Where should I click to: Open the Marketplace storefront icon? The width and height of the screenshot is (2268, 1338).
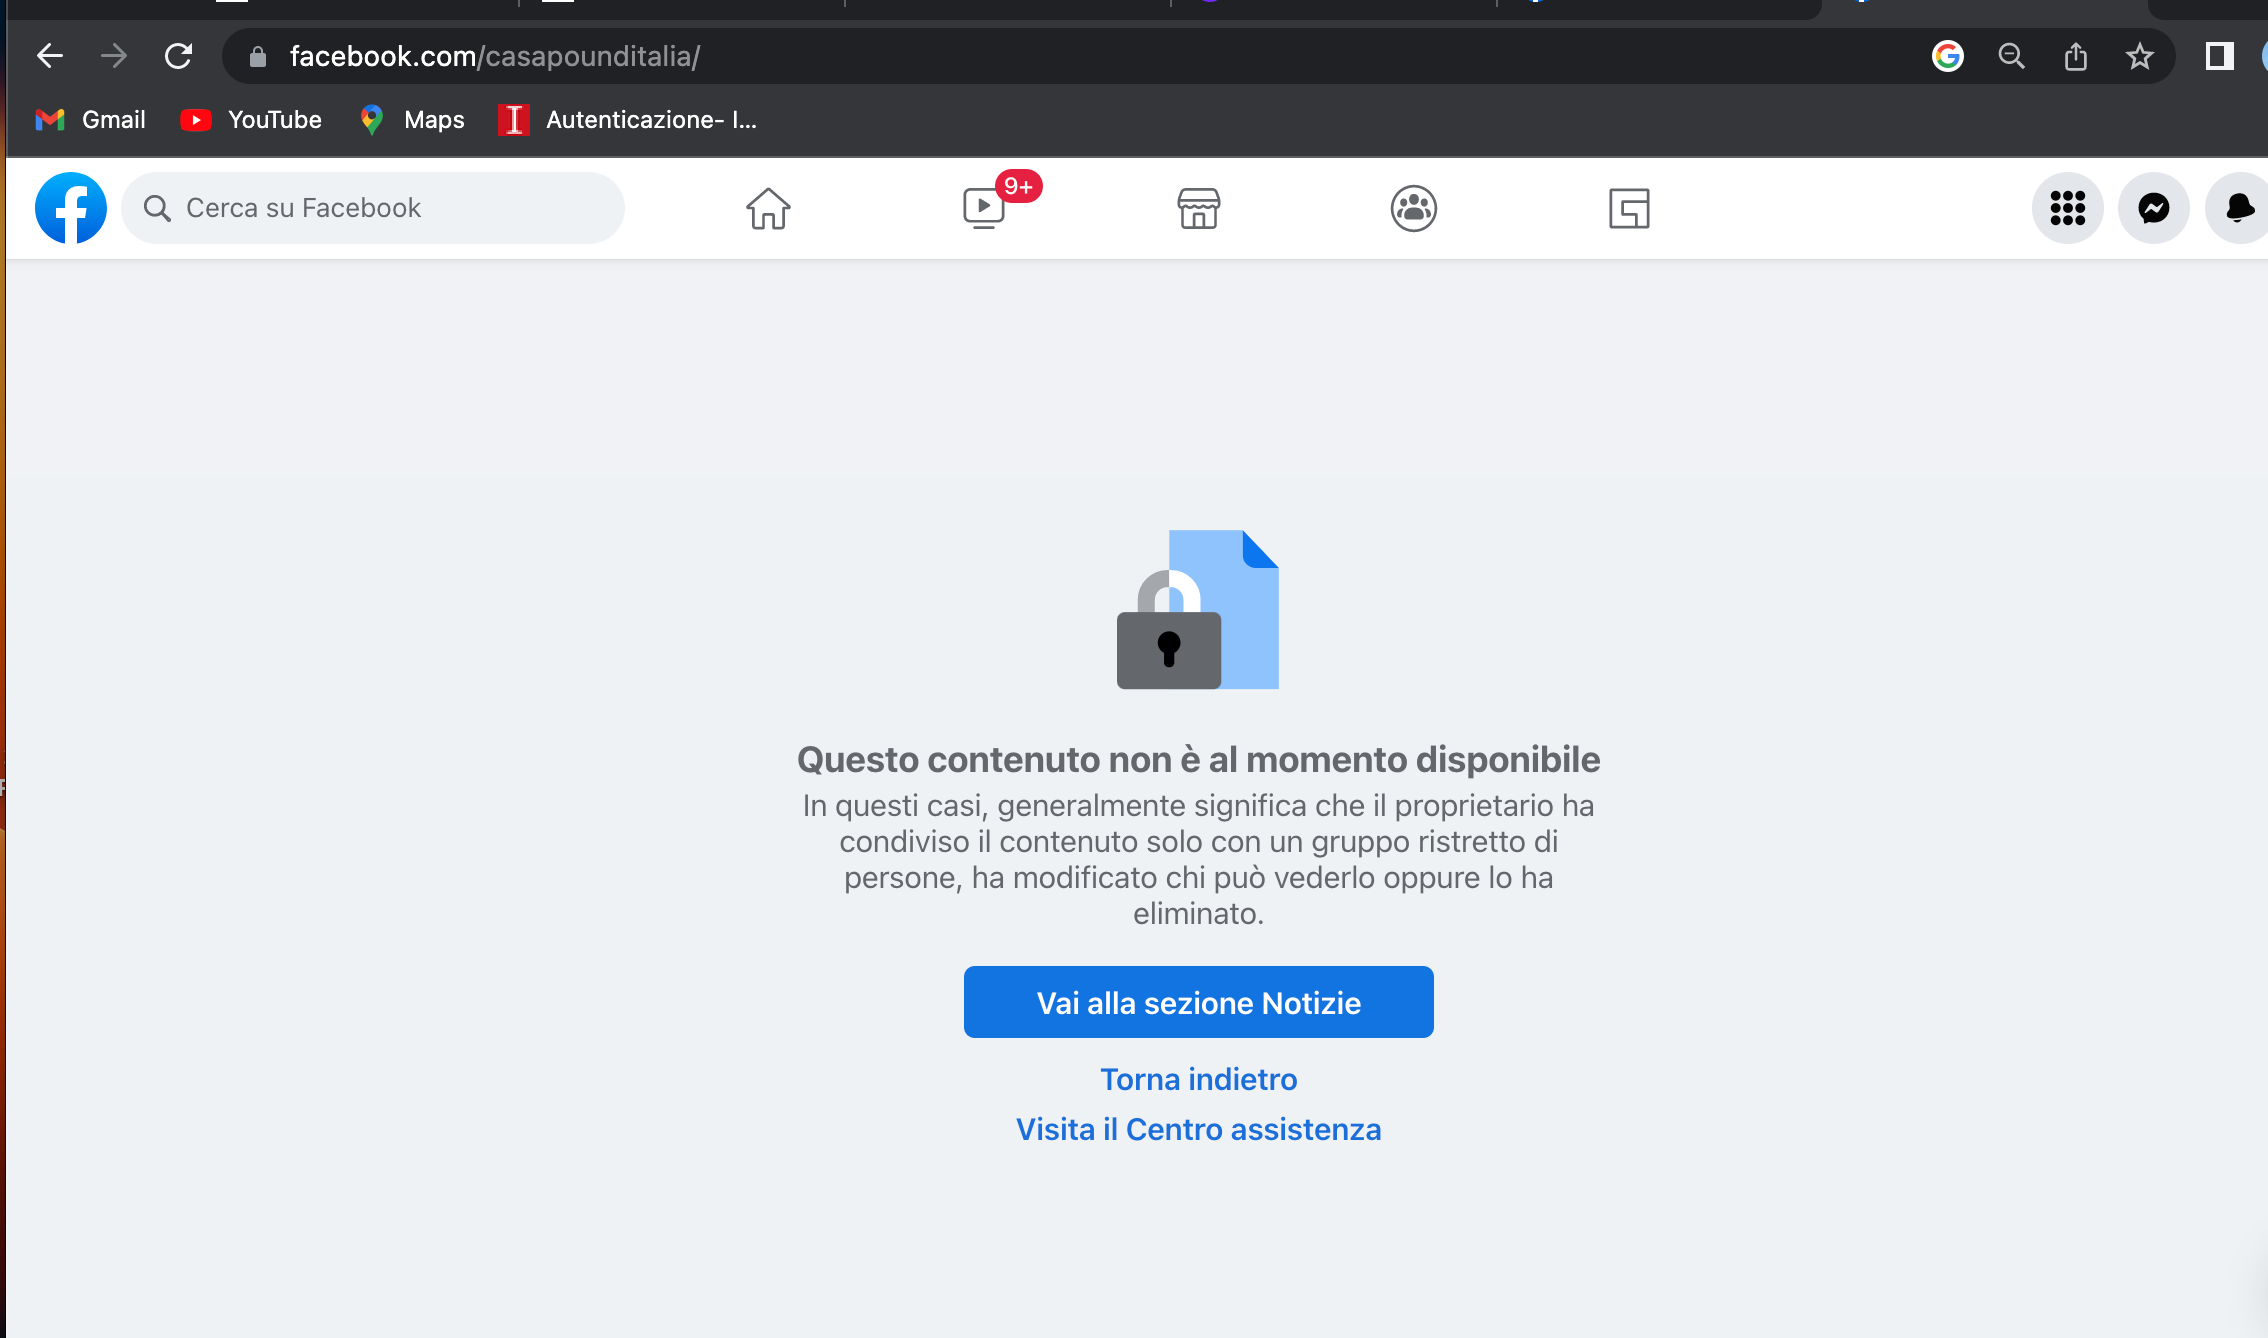[x=1198, y=208]
